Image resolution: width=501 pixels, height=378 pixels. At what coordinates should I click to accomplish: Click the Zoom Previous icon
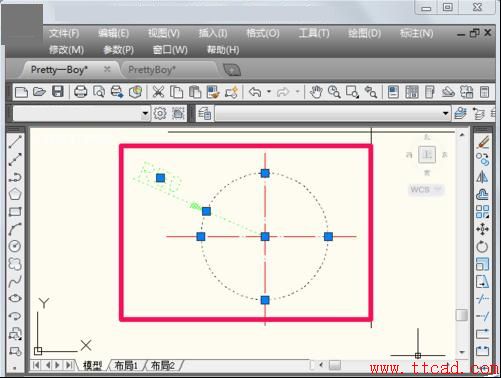(371, 92)
